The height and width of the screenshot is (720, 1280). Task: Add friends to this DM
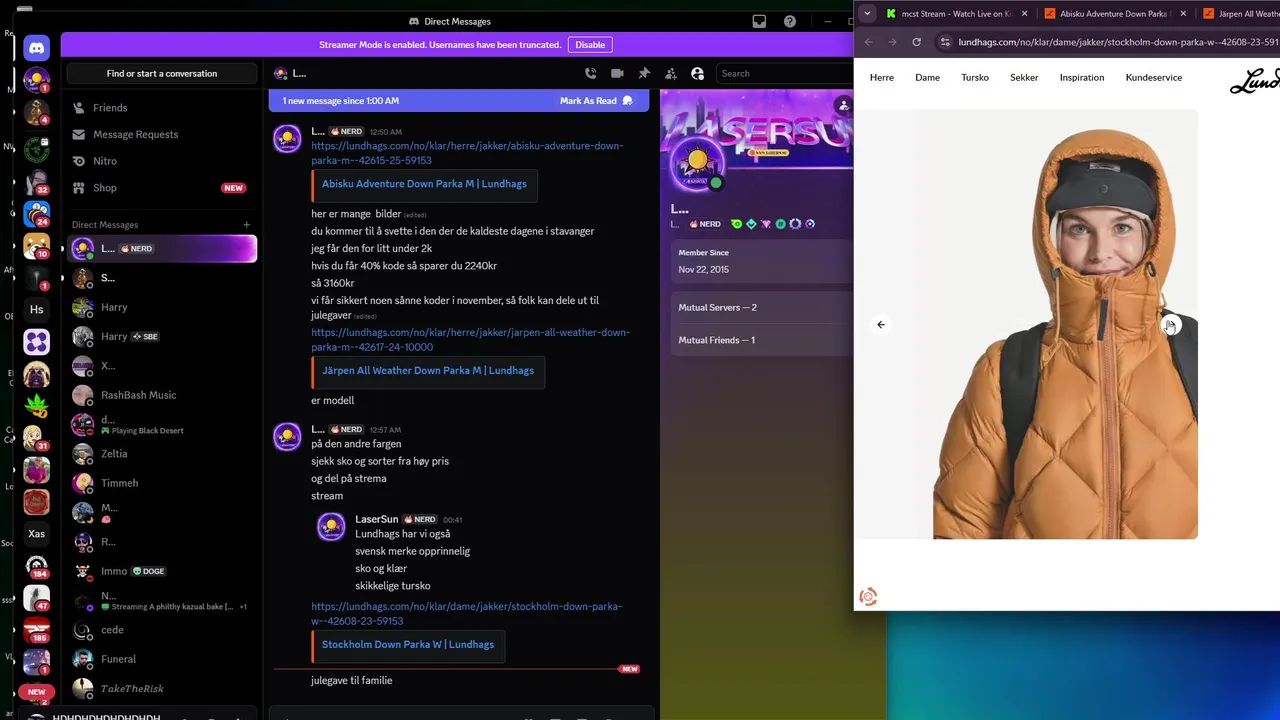(671, 73)
